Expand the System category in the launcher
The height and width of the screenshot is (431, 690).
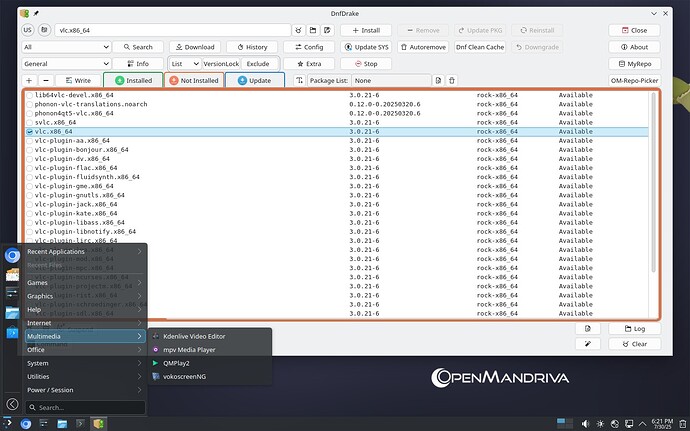click(84, 363)
